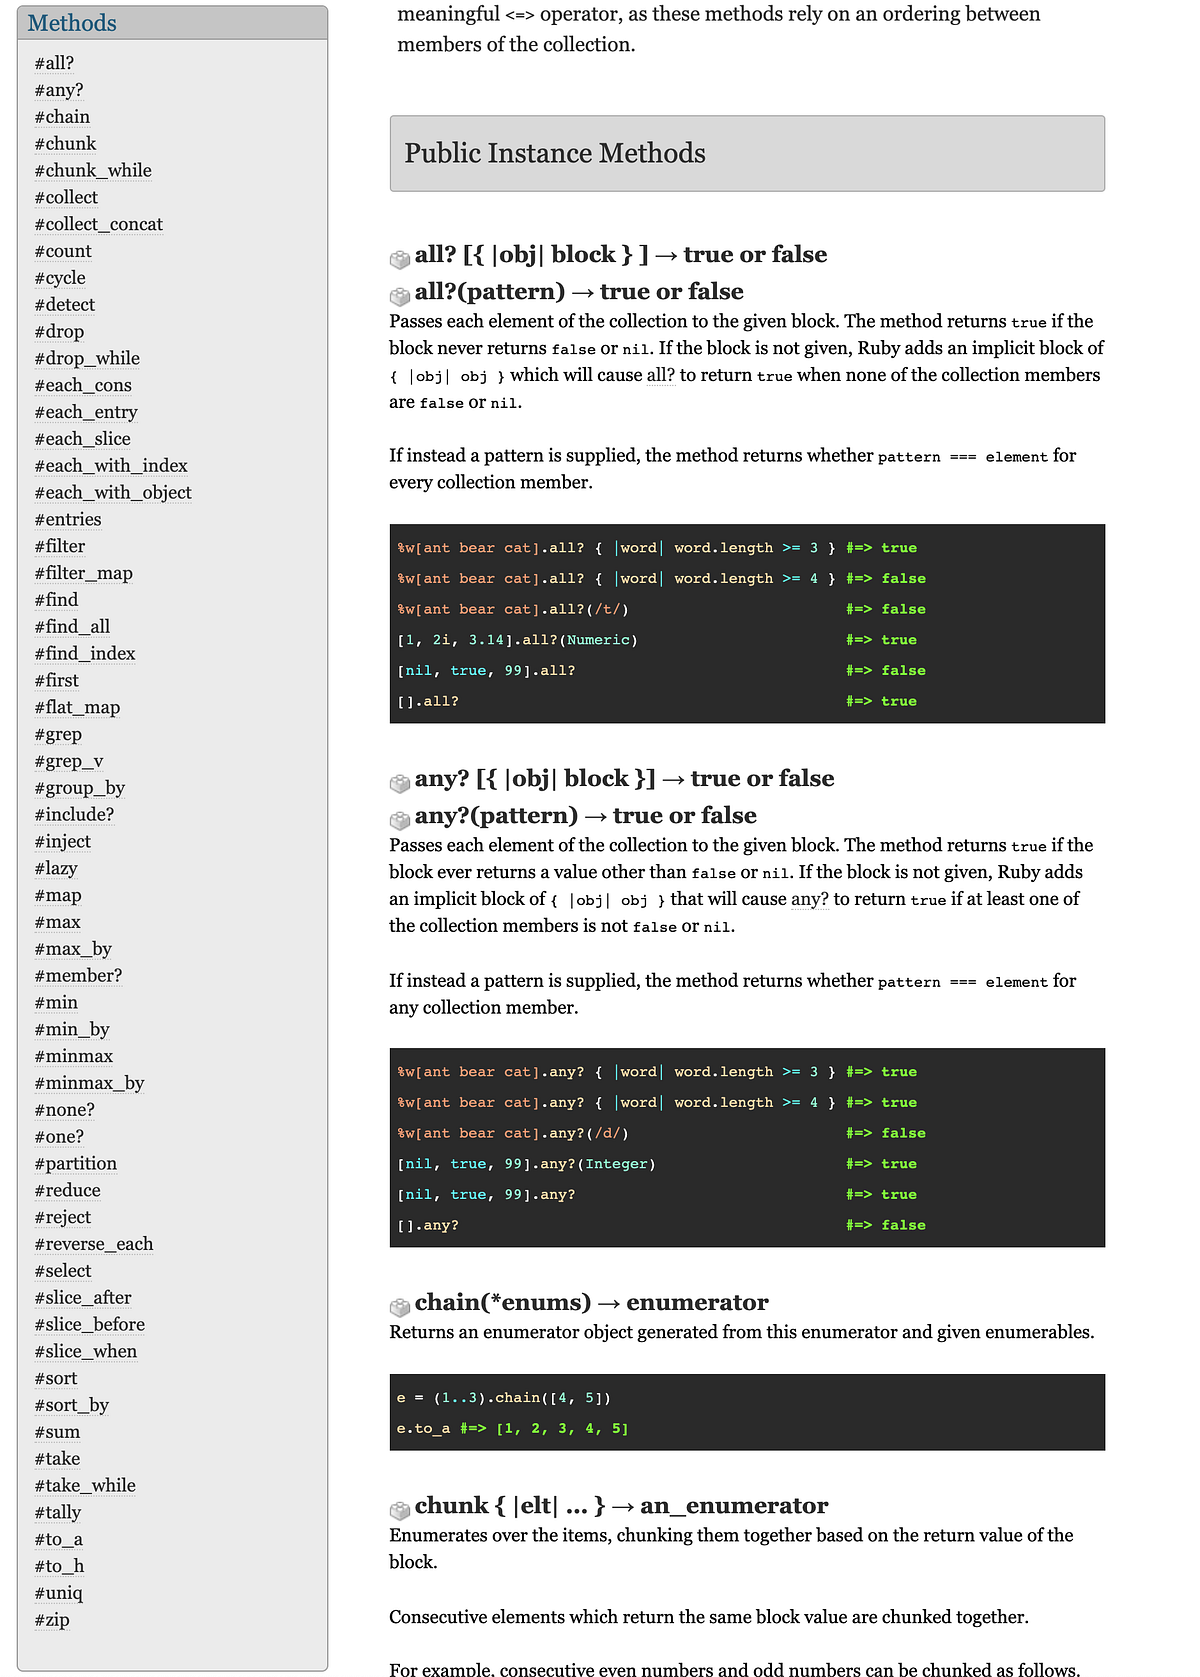
Task: Click the anchor icon beside all?(pattern) signature
Action: click(399, 294)
